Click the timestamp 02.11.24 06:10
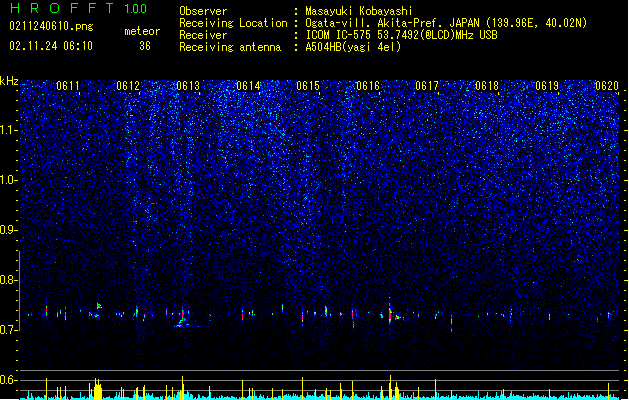Screen dimensions: 629x400 [x=51, y=46]
